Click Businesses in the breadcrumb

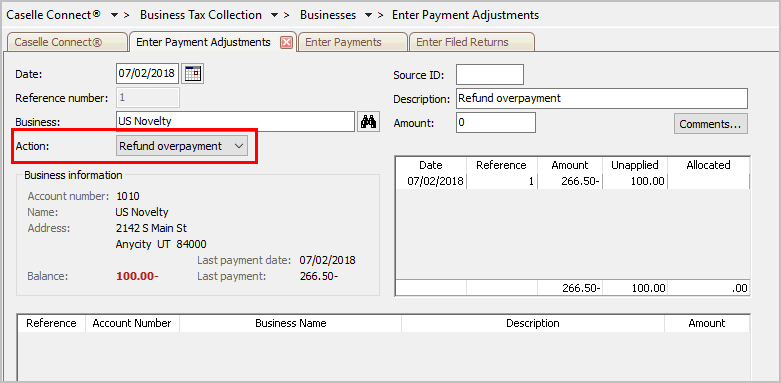[328, 15]
